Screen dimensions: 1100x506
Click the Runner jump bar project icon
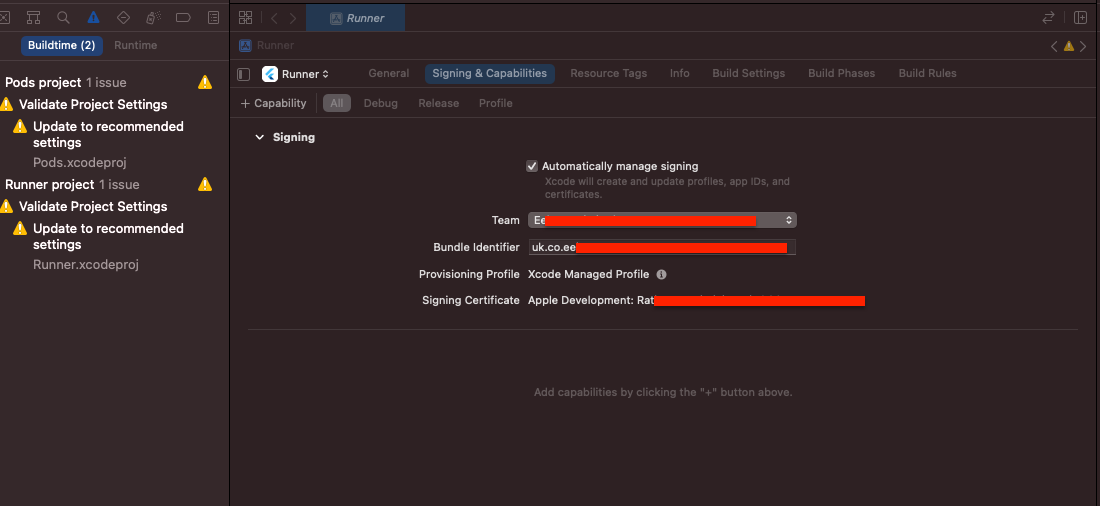click(x=245, y=46)
